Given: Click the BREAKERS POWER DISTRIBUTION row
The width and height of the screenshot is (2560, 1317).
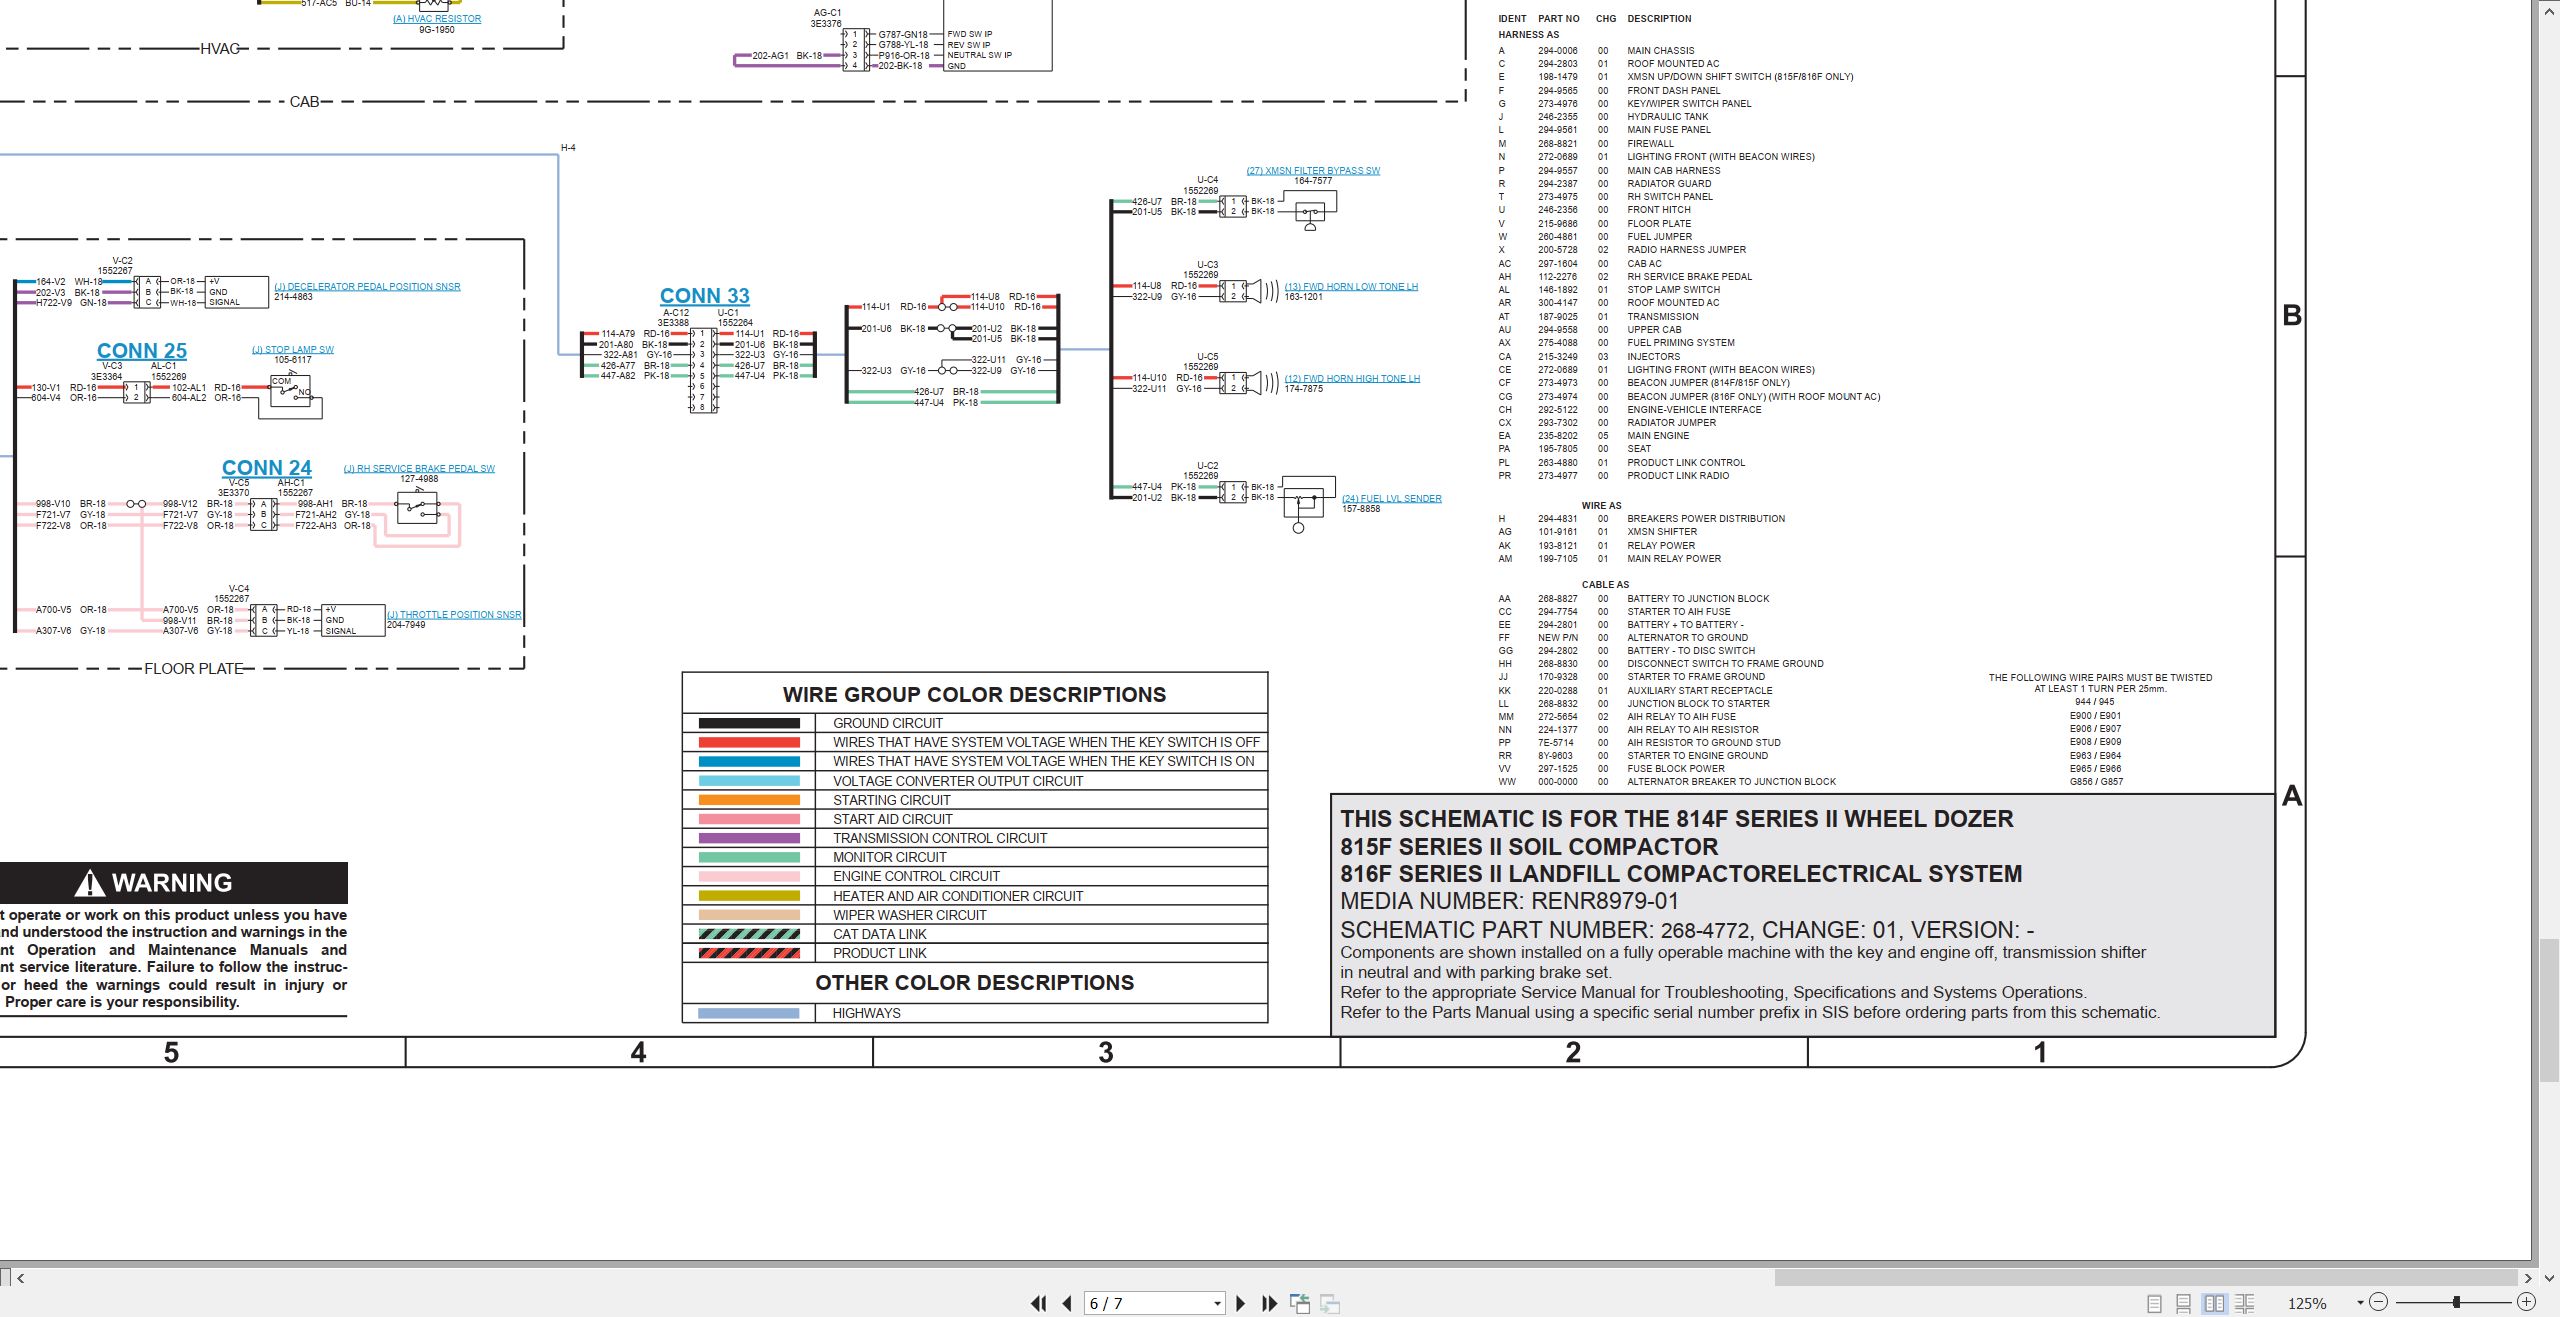Looking at the screenshot, I should [1641, 519].
